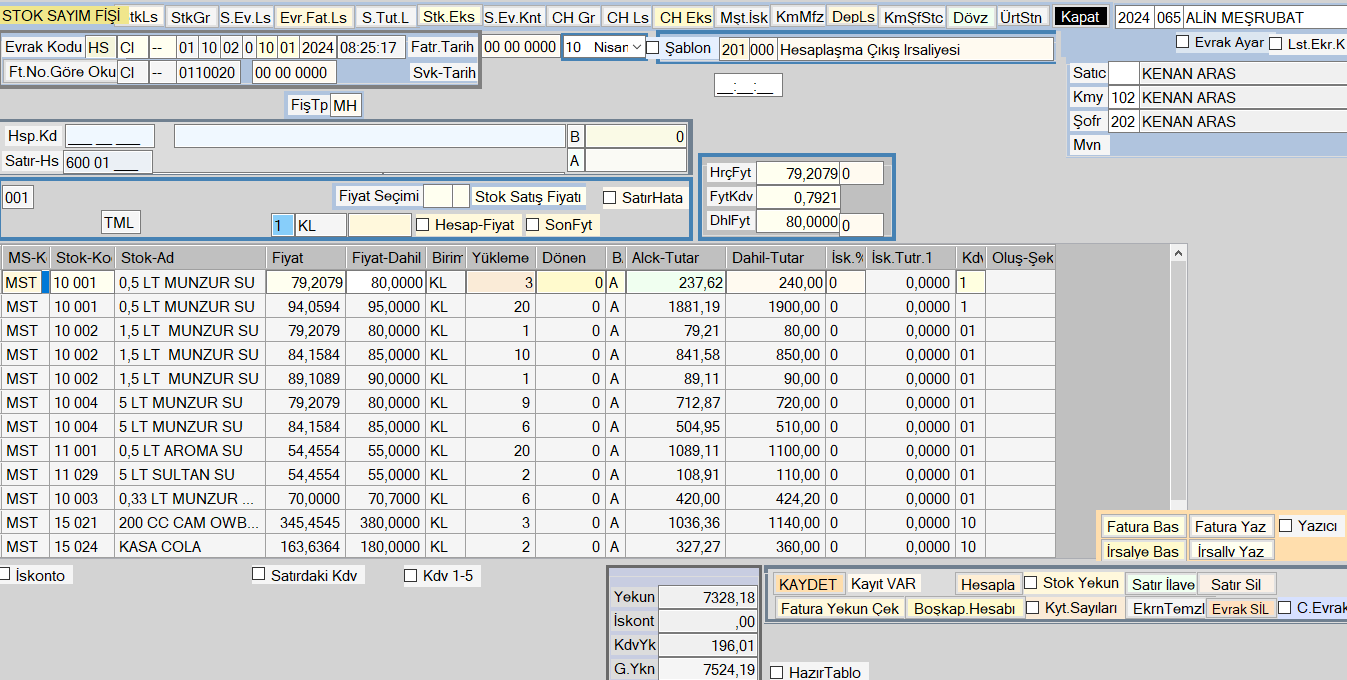Toggle the Kyt.Sayıları checkbox

(x=1033, y=608)
